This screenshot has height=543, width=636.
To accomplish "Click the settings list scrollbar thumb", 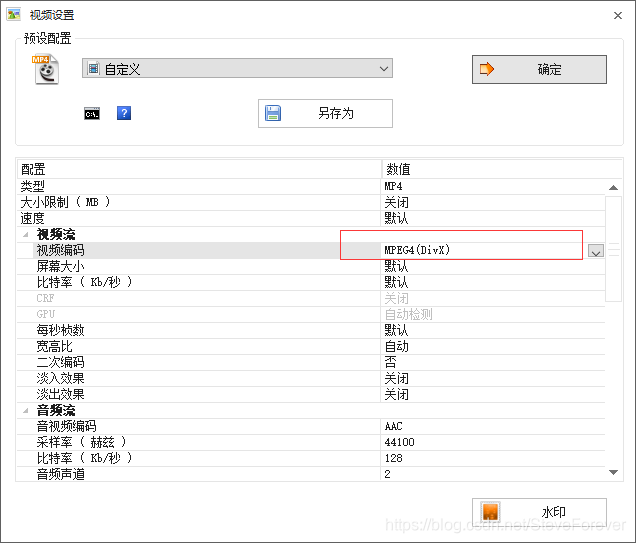I will 613,249.
